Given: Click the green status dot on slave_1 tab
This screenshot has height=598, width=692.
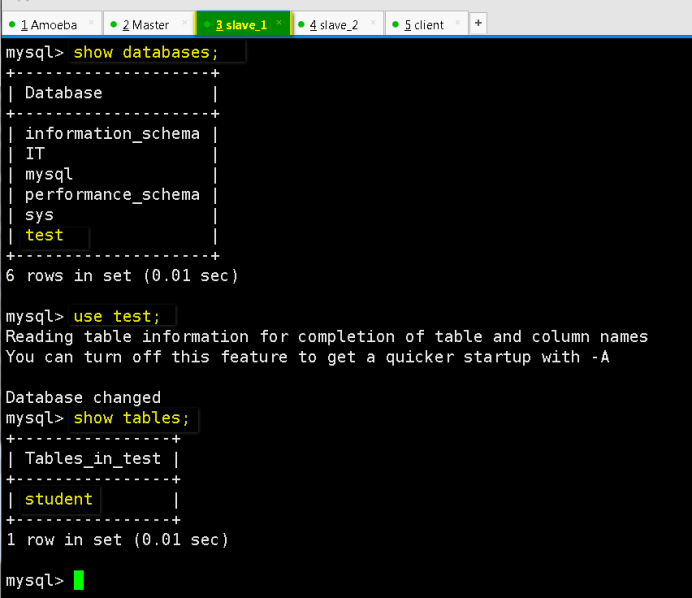Looking at the screenshot, I should point(207,24).
